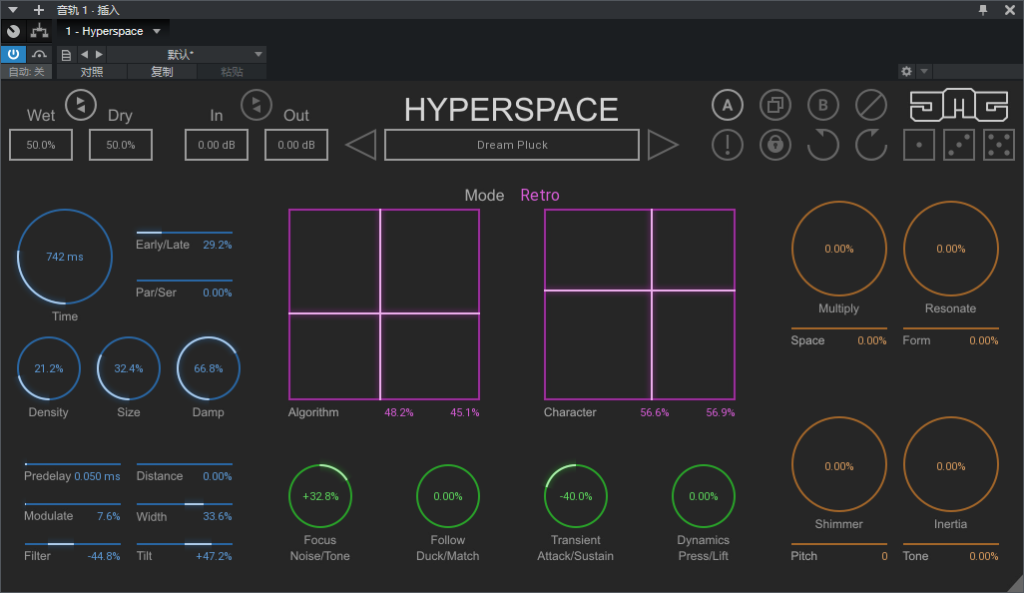The height and width of the screenshot is (593, 1024).
Task: Click the Algorithm XY pad
Action: (x=384, y=304)
